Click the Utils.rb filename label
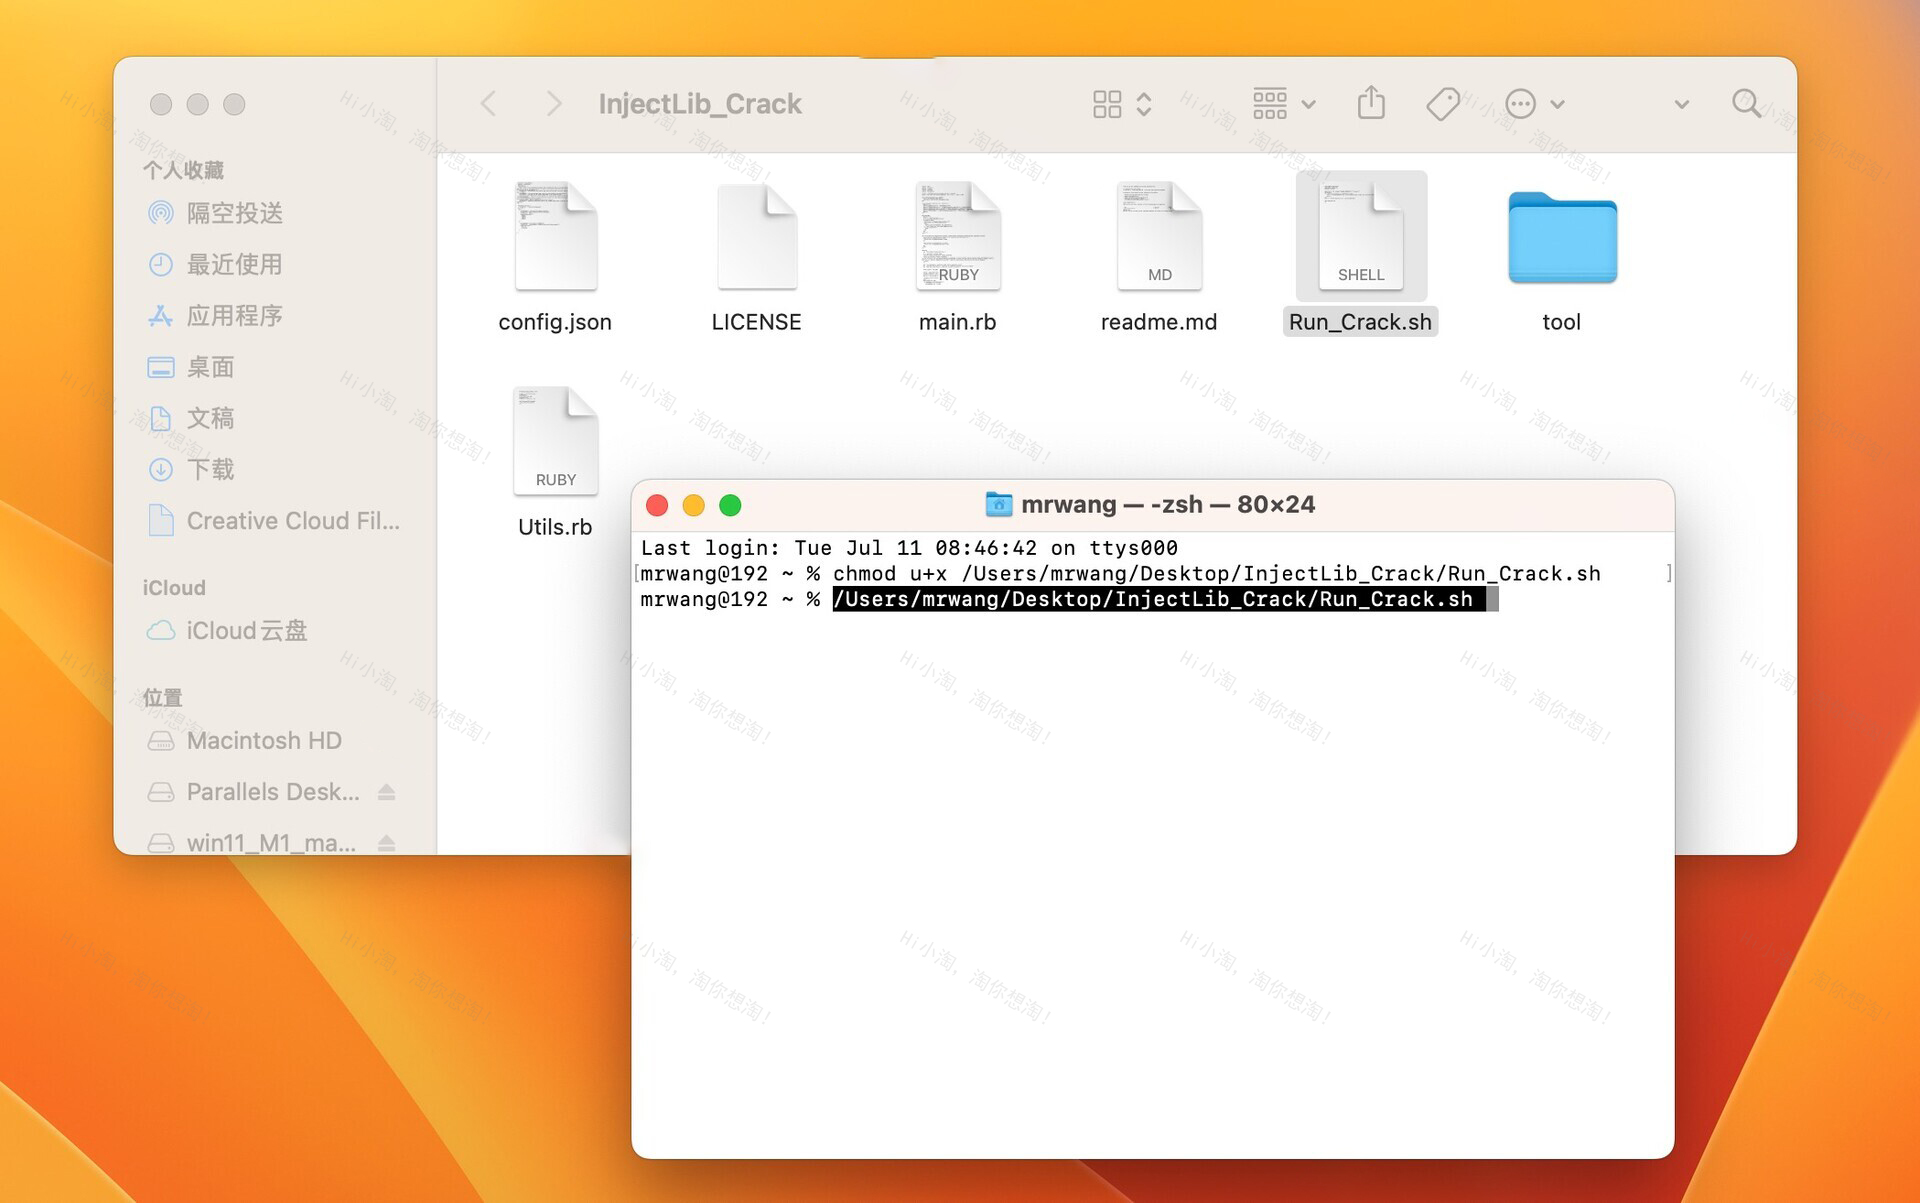Image resolution: width=1920 pixels, height=1203 pixels. tap(555, 527)
